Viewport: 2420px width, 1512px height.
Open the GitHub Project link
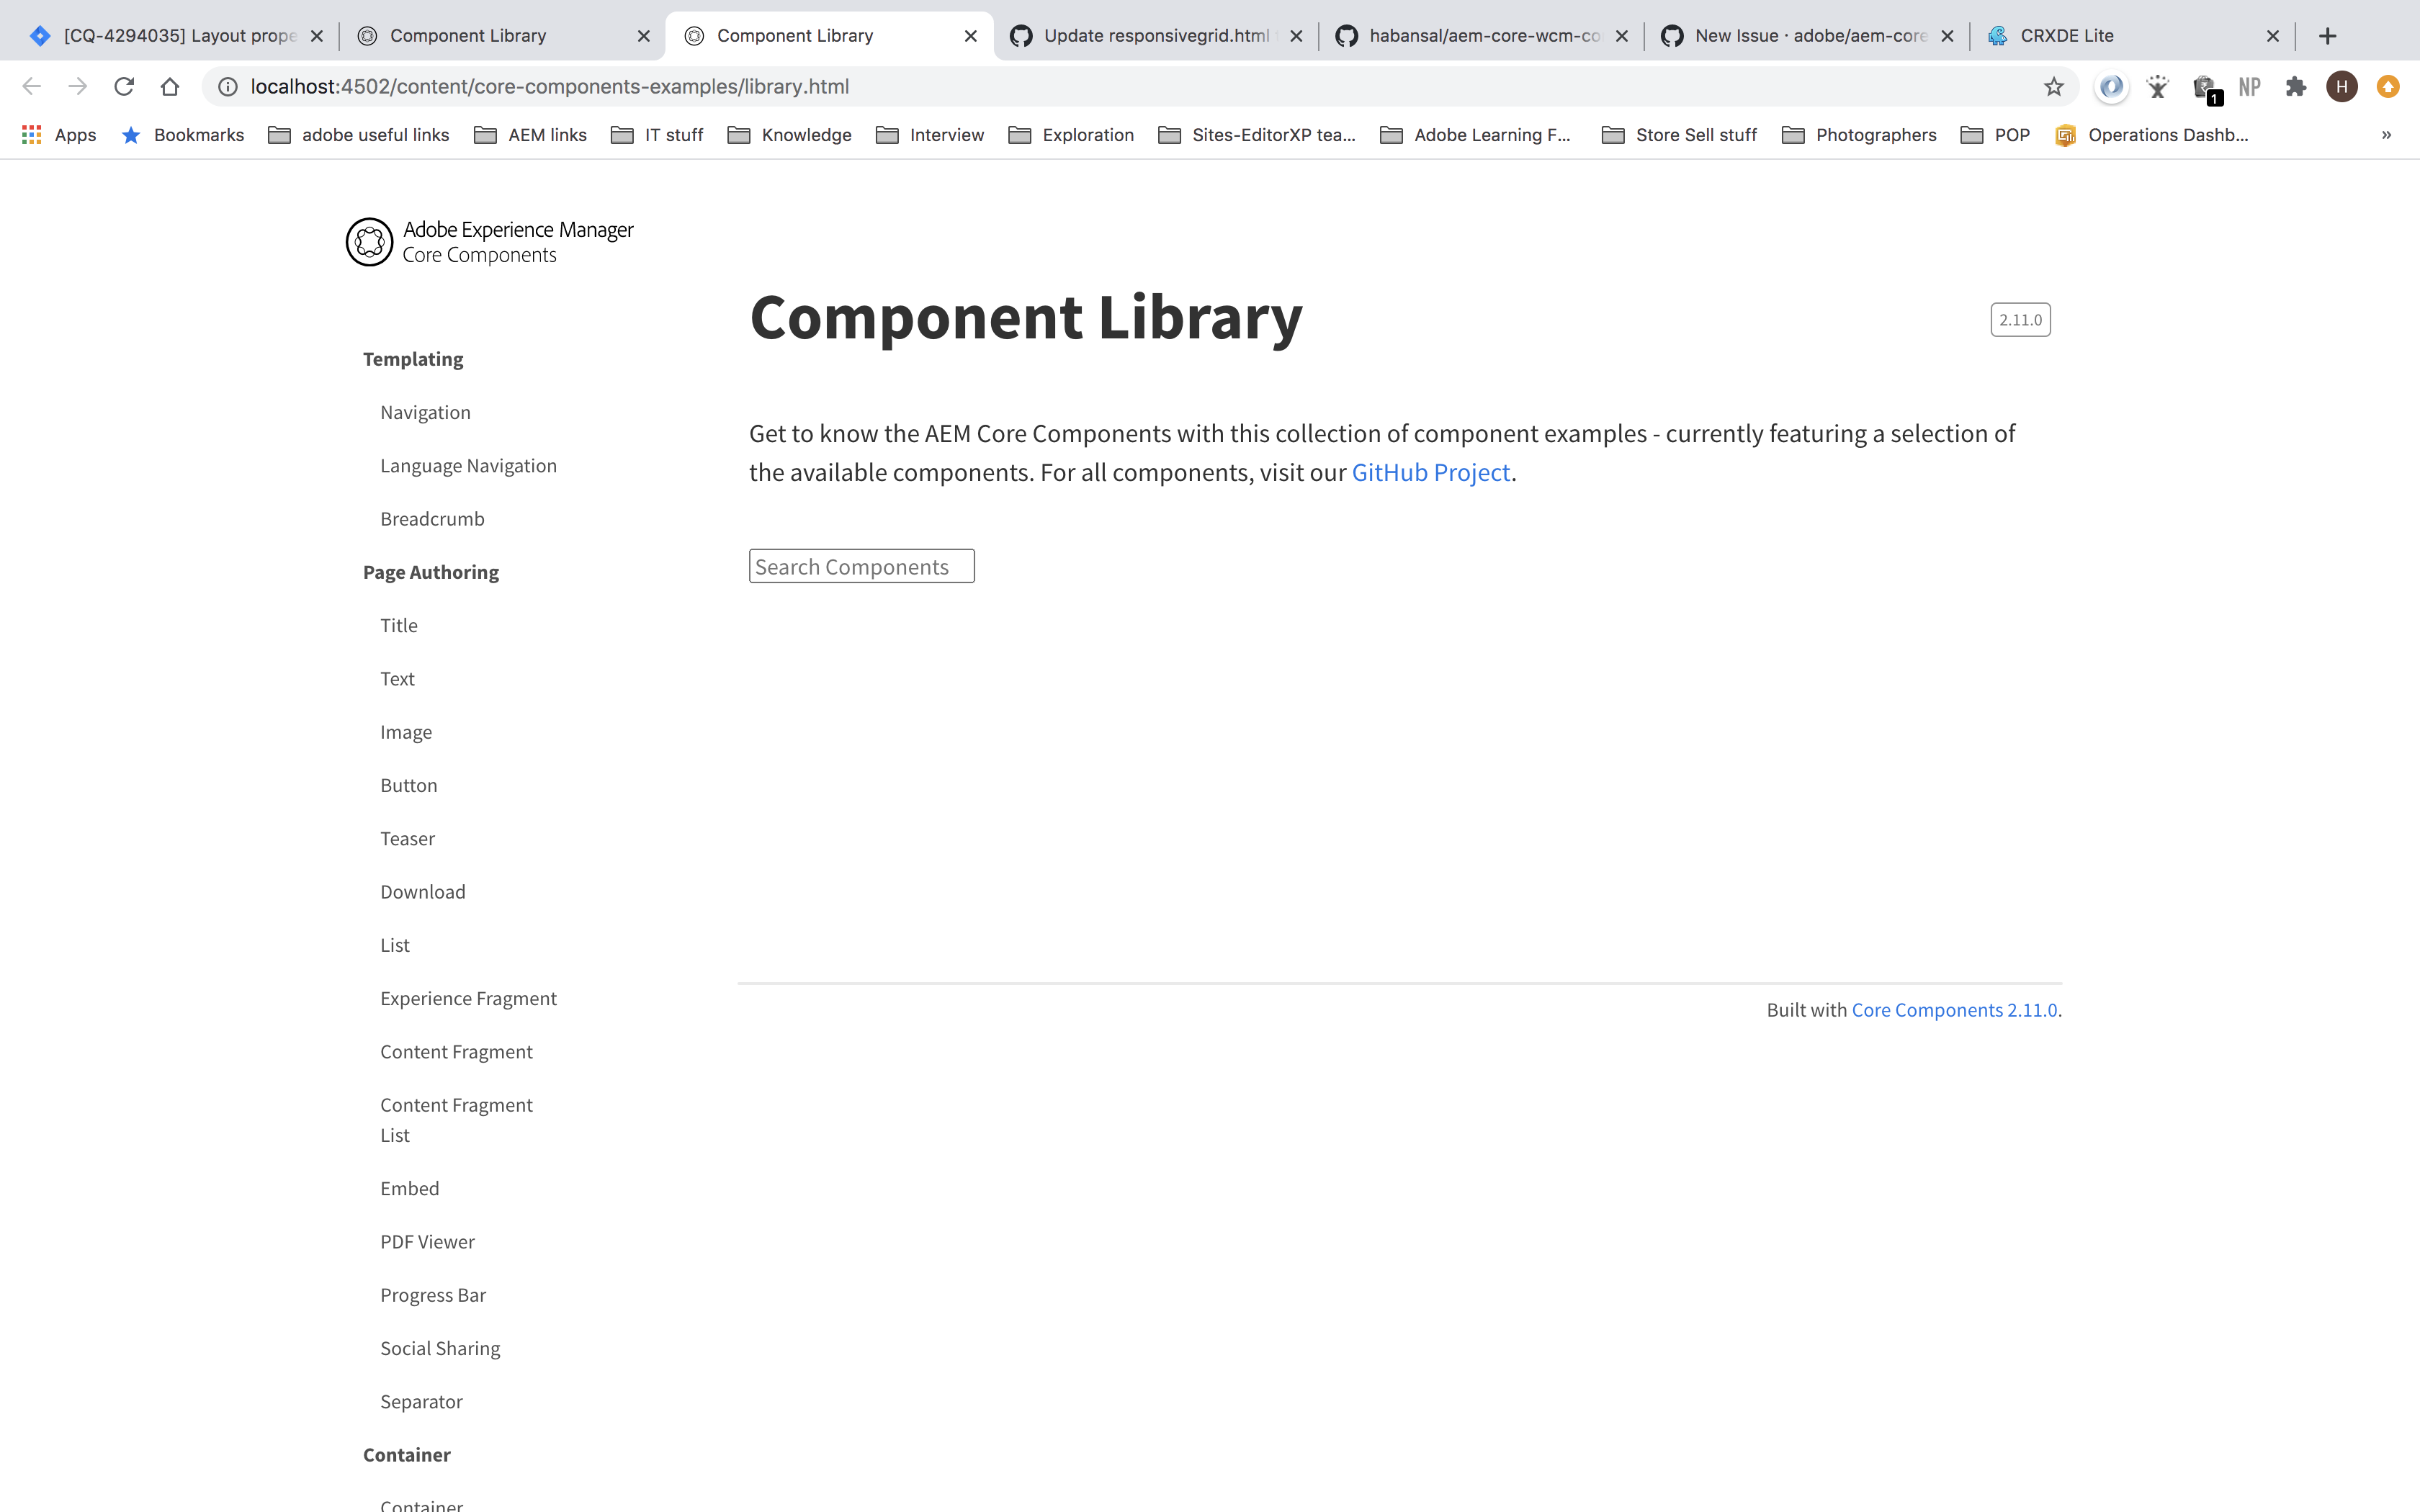point(1430,472)
